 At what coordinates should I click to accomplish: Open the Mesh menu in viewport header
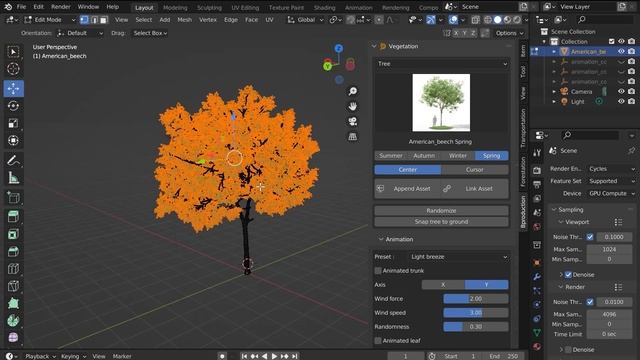pyautogui.click(x=184, y=20)
